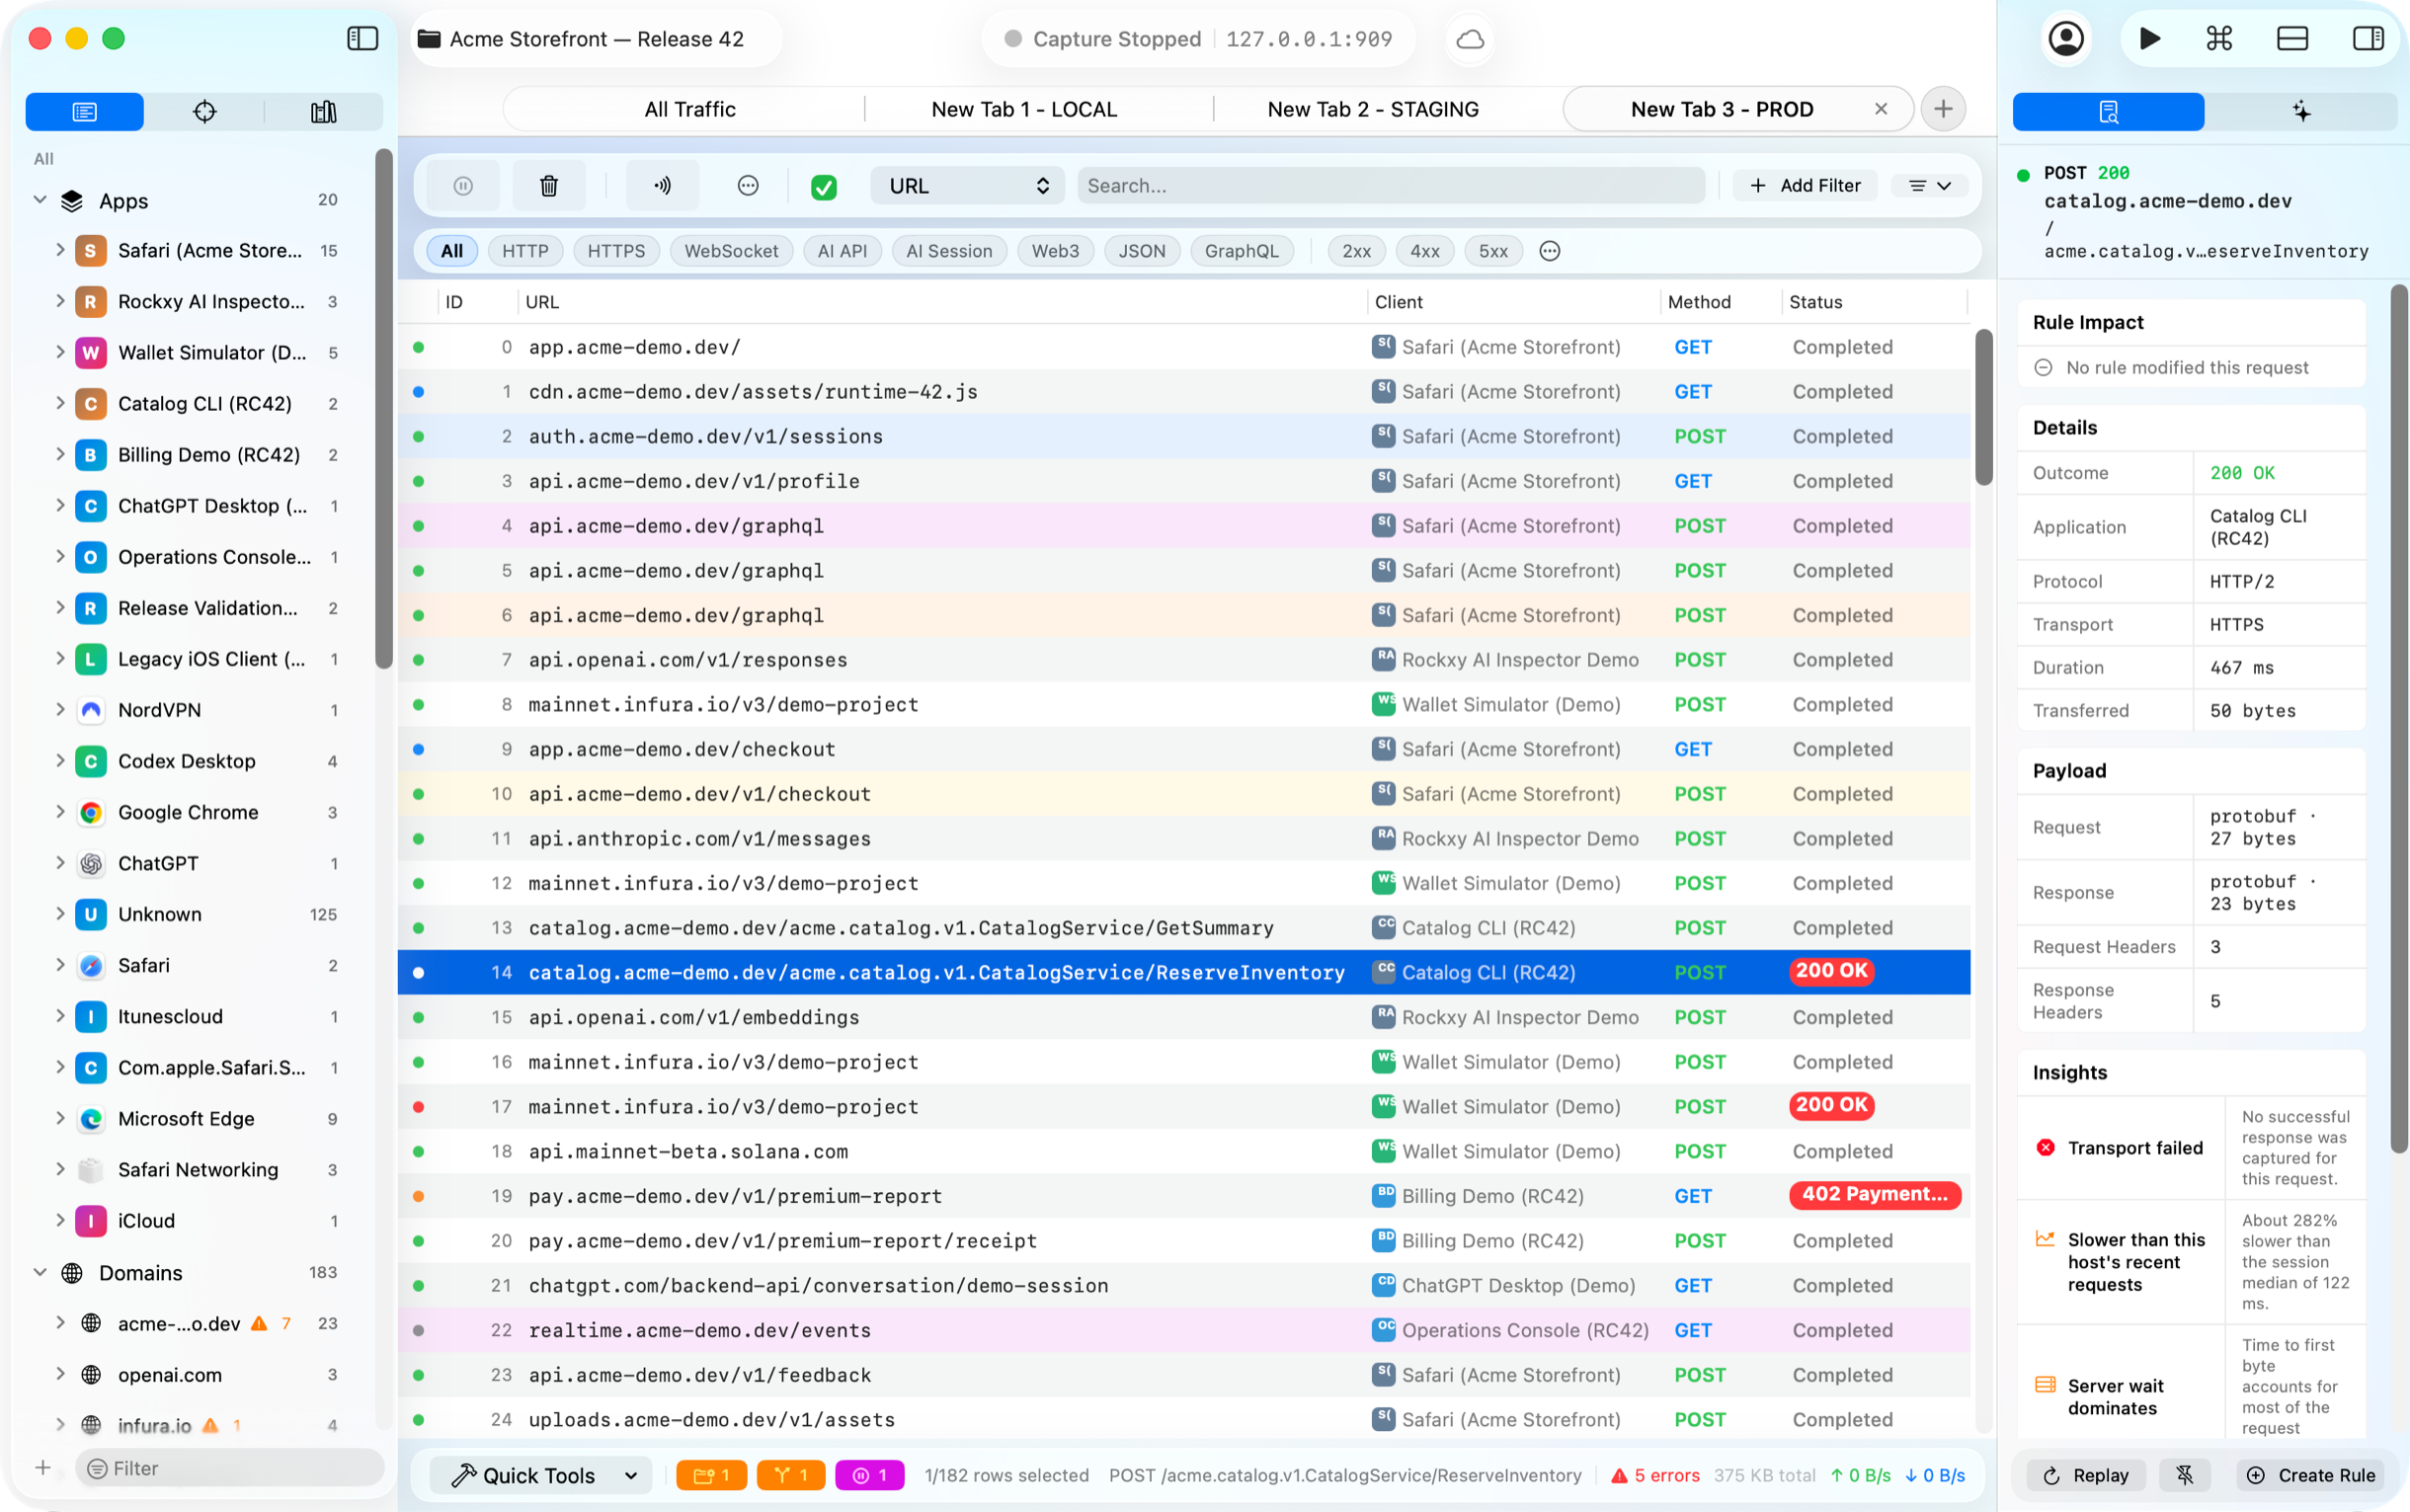Viewport: 2410px width, 1512px height.
Task: Switch to New Tab 2 - STAGING
Action: (1373, 109)
